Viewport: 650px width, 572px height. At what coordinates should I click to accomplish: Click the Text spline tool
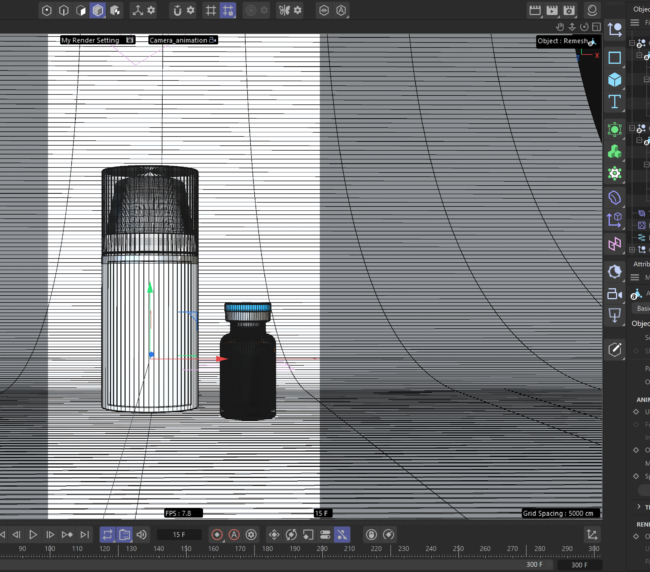tap(615, 101)
